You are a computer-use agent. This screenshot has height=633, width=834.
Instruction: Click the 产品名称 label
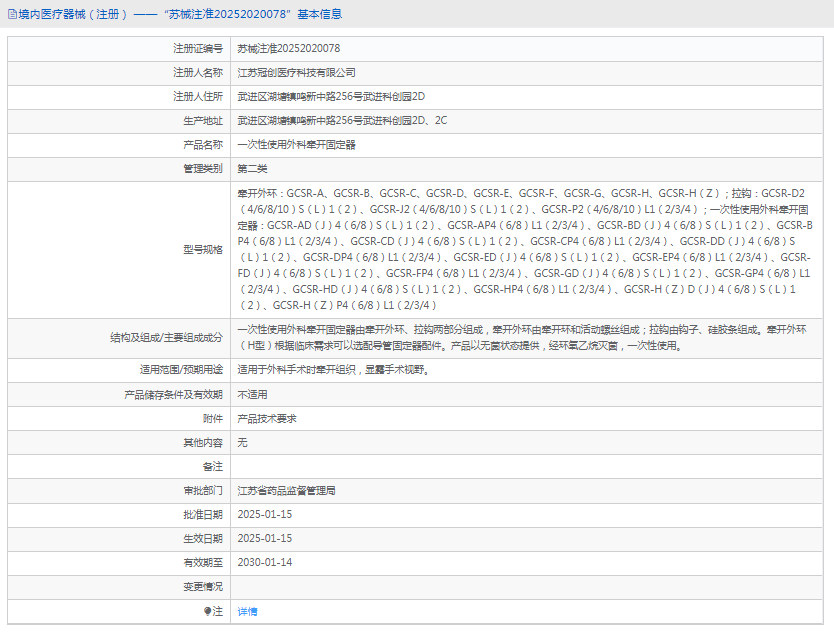[x=203, y=145]
